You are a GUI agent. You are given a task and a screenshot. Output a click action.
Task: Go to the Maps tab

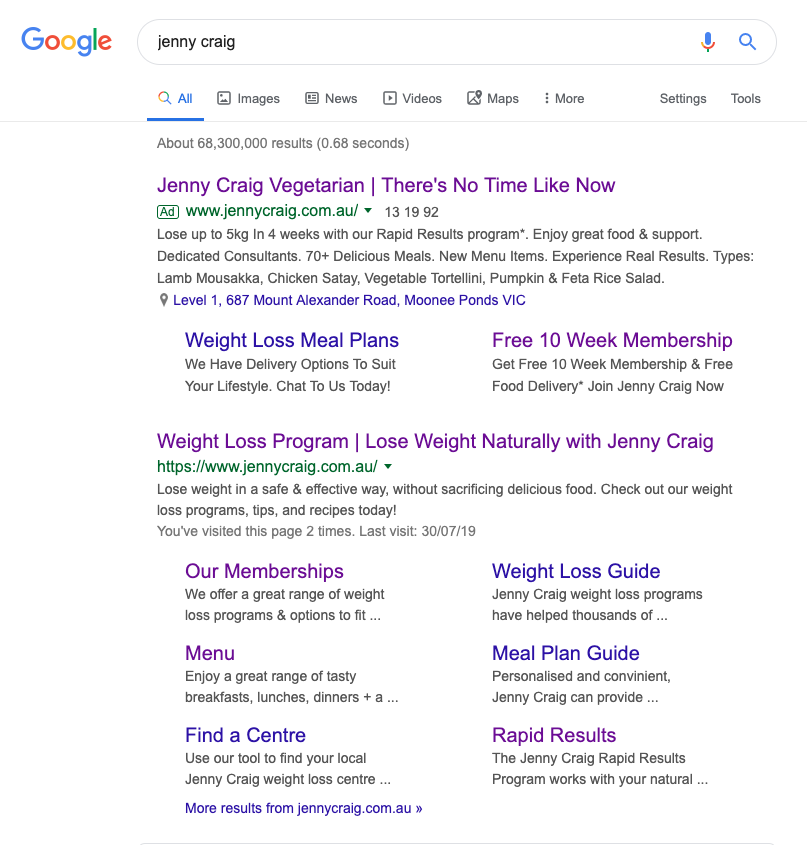[493, 99]
